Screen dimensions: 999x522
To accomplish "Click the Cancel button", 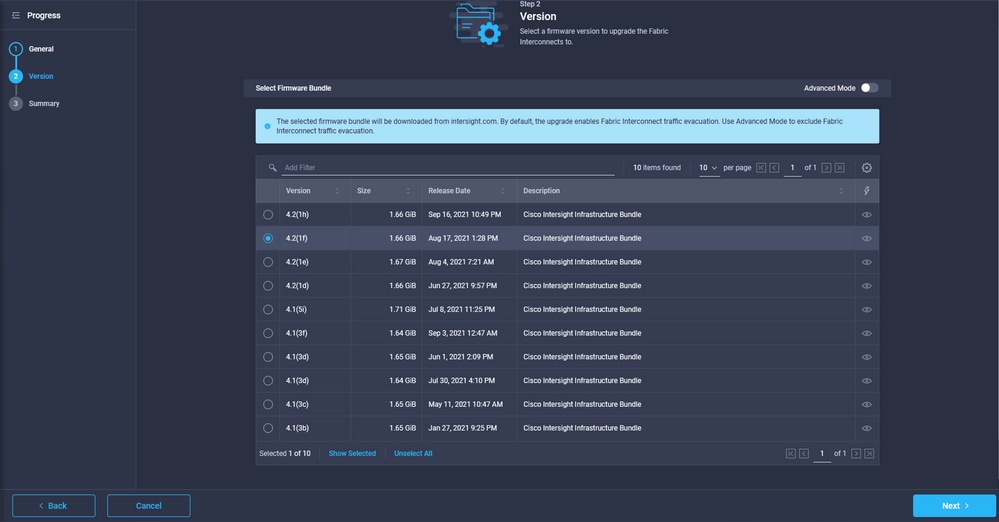I will (148, 505).
